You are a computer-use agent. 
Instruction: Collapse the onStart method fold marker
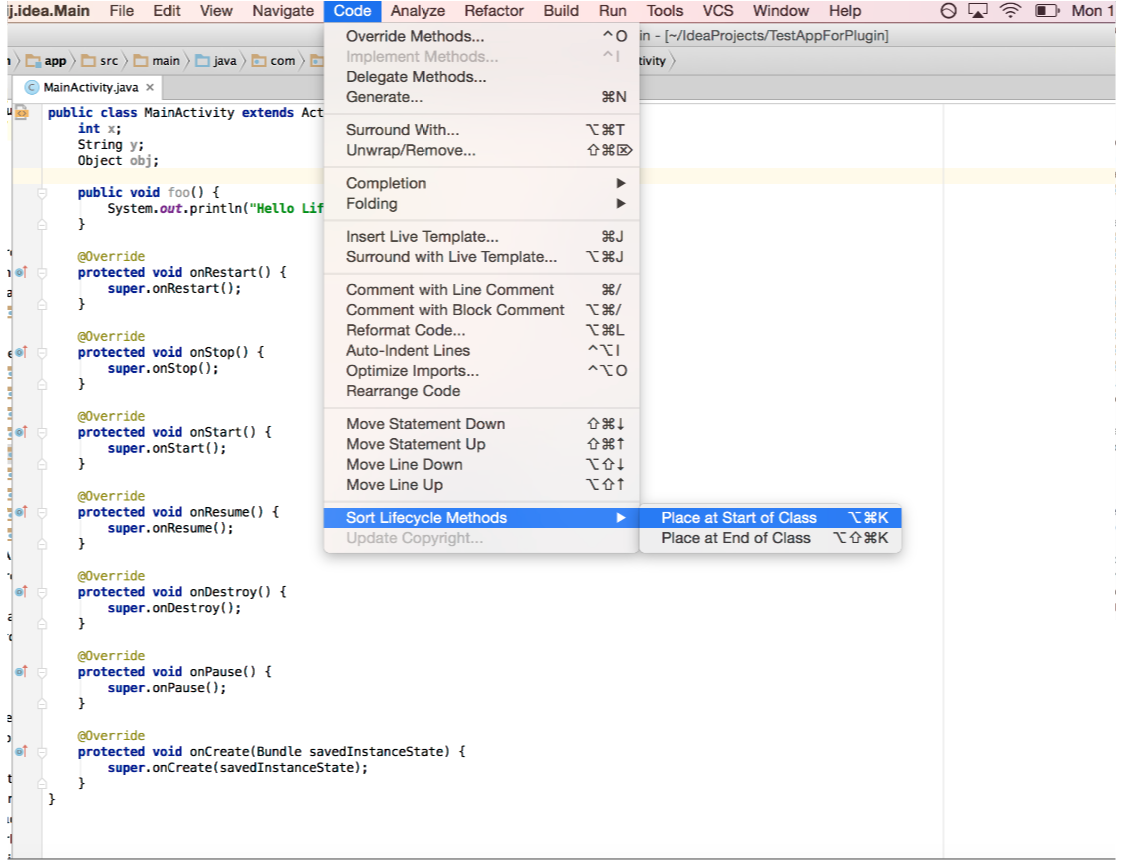point(42,433)
